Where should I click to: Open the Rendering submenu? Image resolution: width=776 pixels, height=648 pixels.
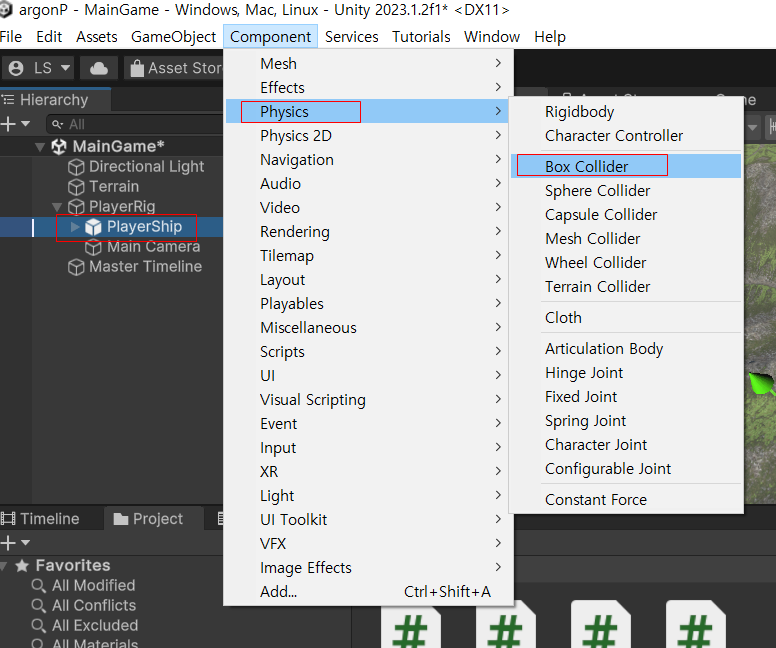pos(368,231)
